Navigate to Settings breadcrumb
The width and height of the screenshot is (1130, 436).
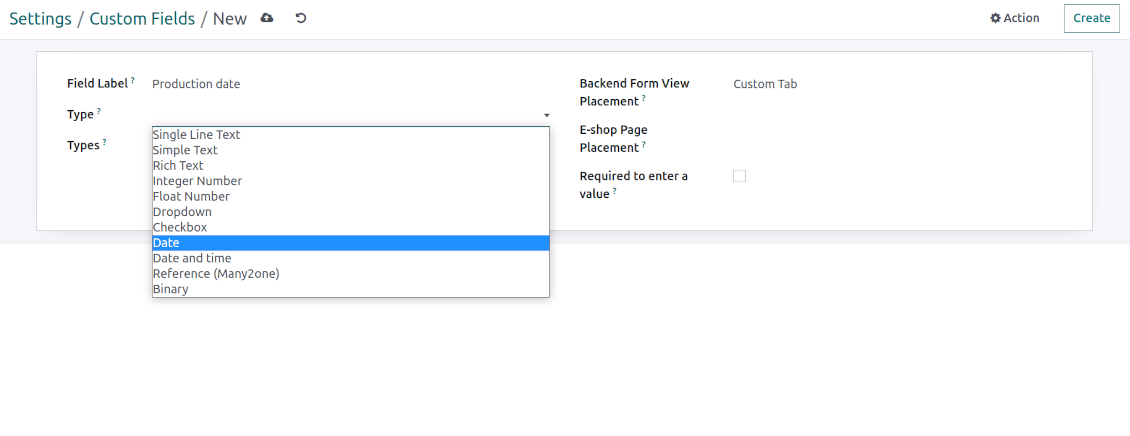(x=40, y=18)
